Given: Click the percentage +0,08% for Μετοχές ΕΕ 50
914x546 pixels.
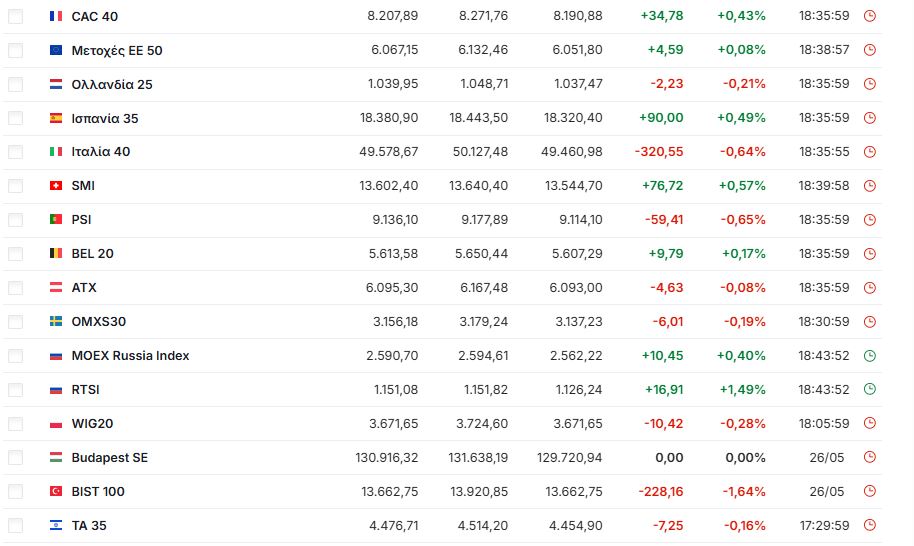Looking at the screenshot, I should coord(741,50).
